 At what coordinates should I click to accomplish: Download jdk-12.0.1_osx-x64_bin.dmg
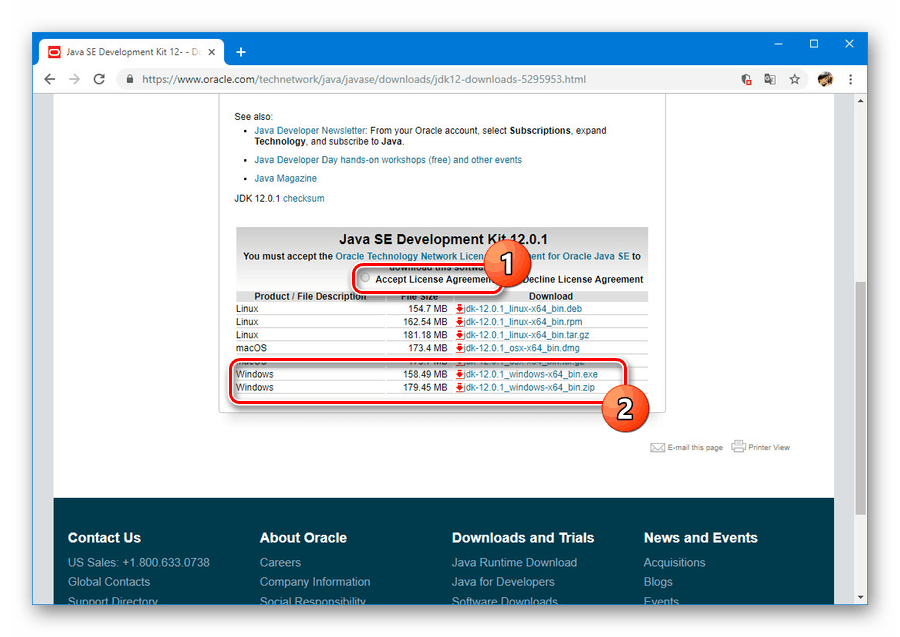[522, 348]
